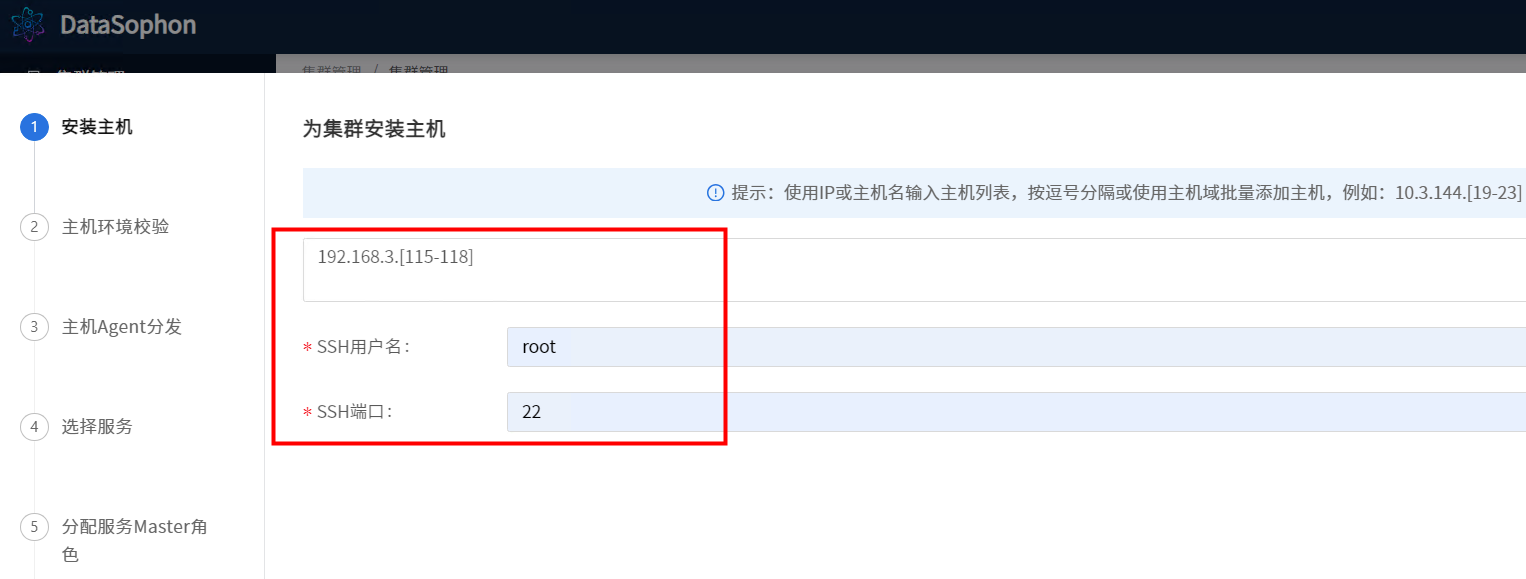Viewport: 1526px width, 579px height.
Task: Open the 安装主机 step label
Action: click(x=97, y=127)
